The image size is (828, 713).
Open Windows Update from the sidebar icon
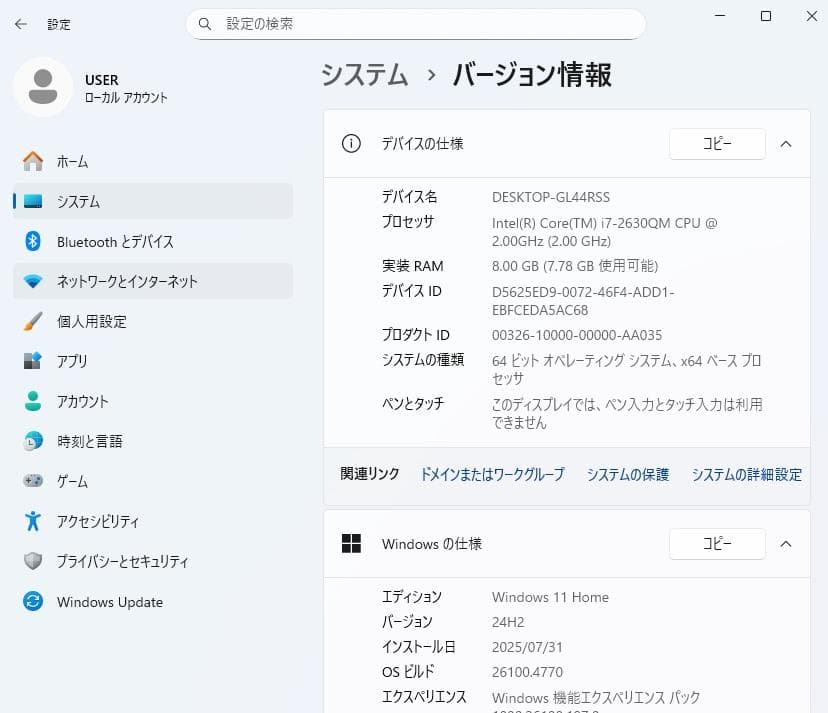click(31, 601)
